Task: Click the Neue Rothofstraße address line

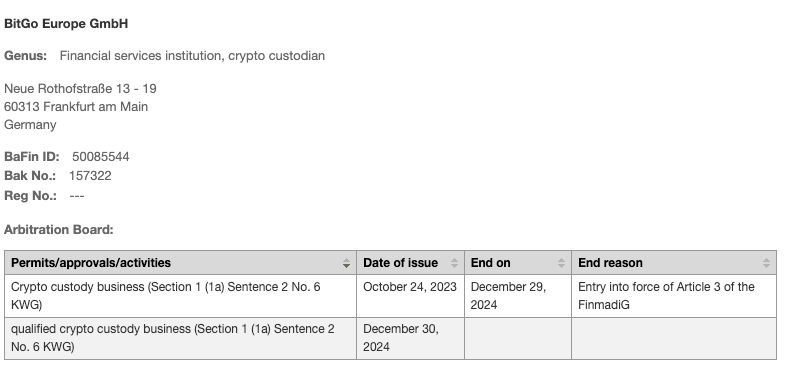Action: (80, 89)
